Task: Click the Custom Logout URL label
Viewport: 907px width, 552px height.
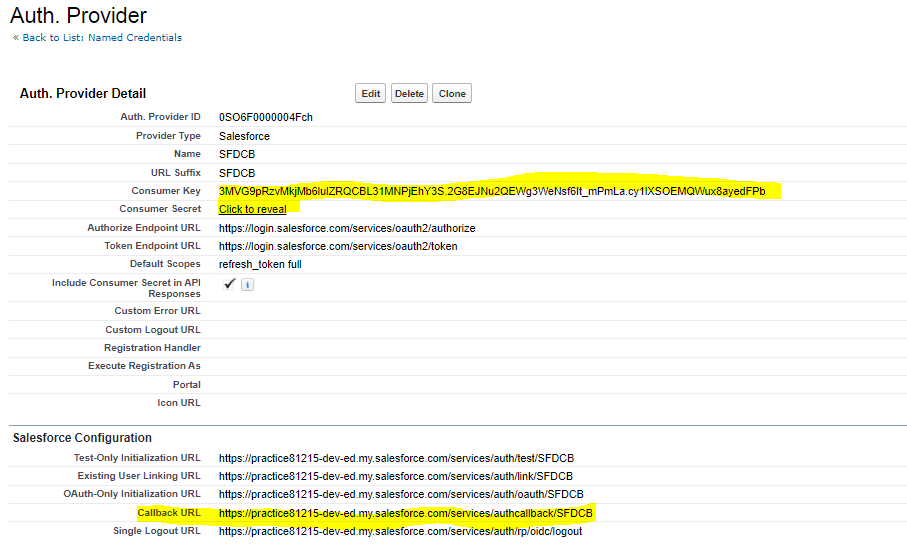Action: tap(153, 330)
